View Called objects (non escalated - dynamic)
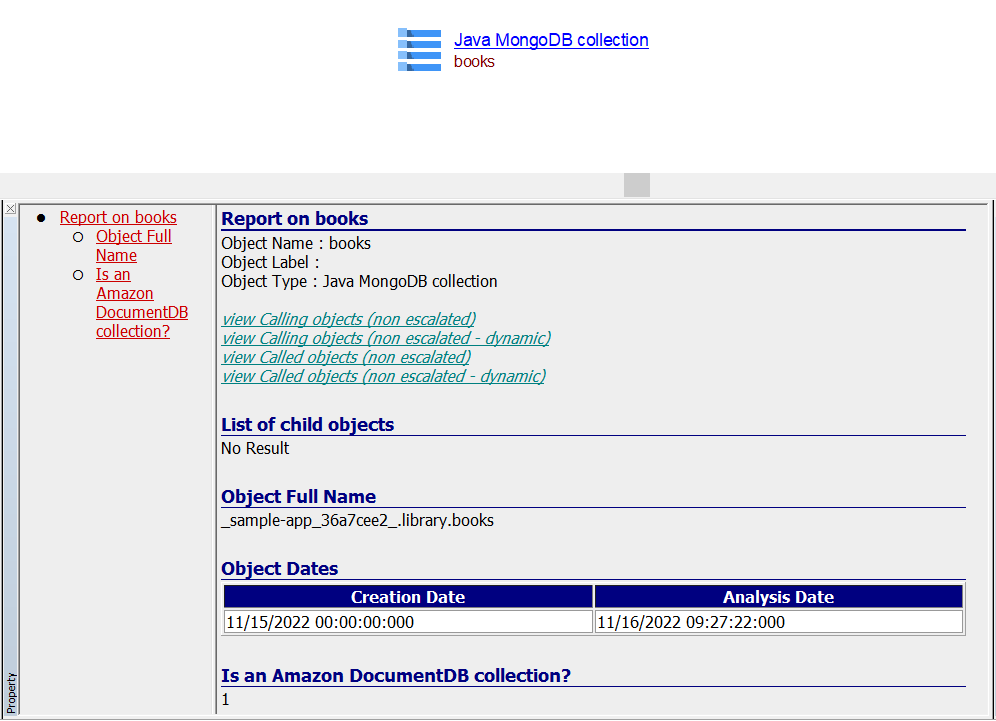Image resolution: width=996 pixels, height=721 pixels. (383, 376)
